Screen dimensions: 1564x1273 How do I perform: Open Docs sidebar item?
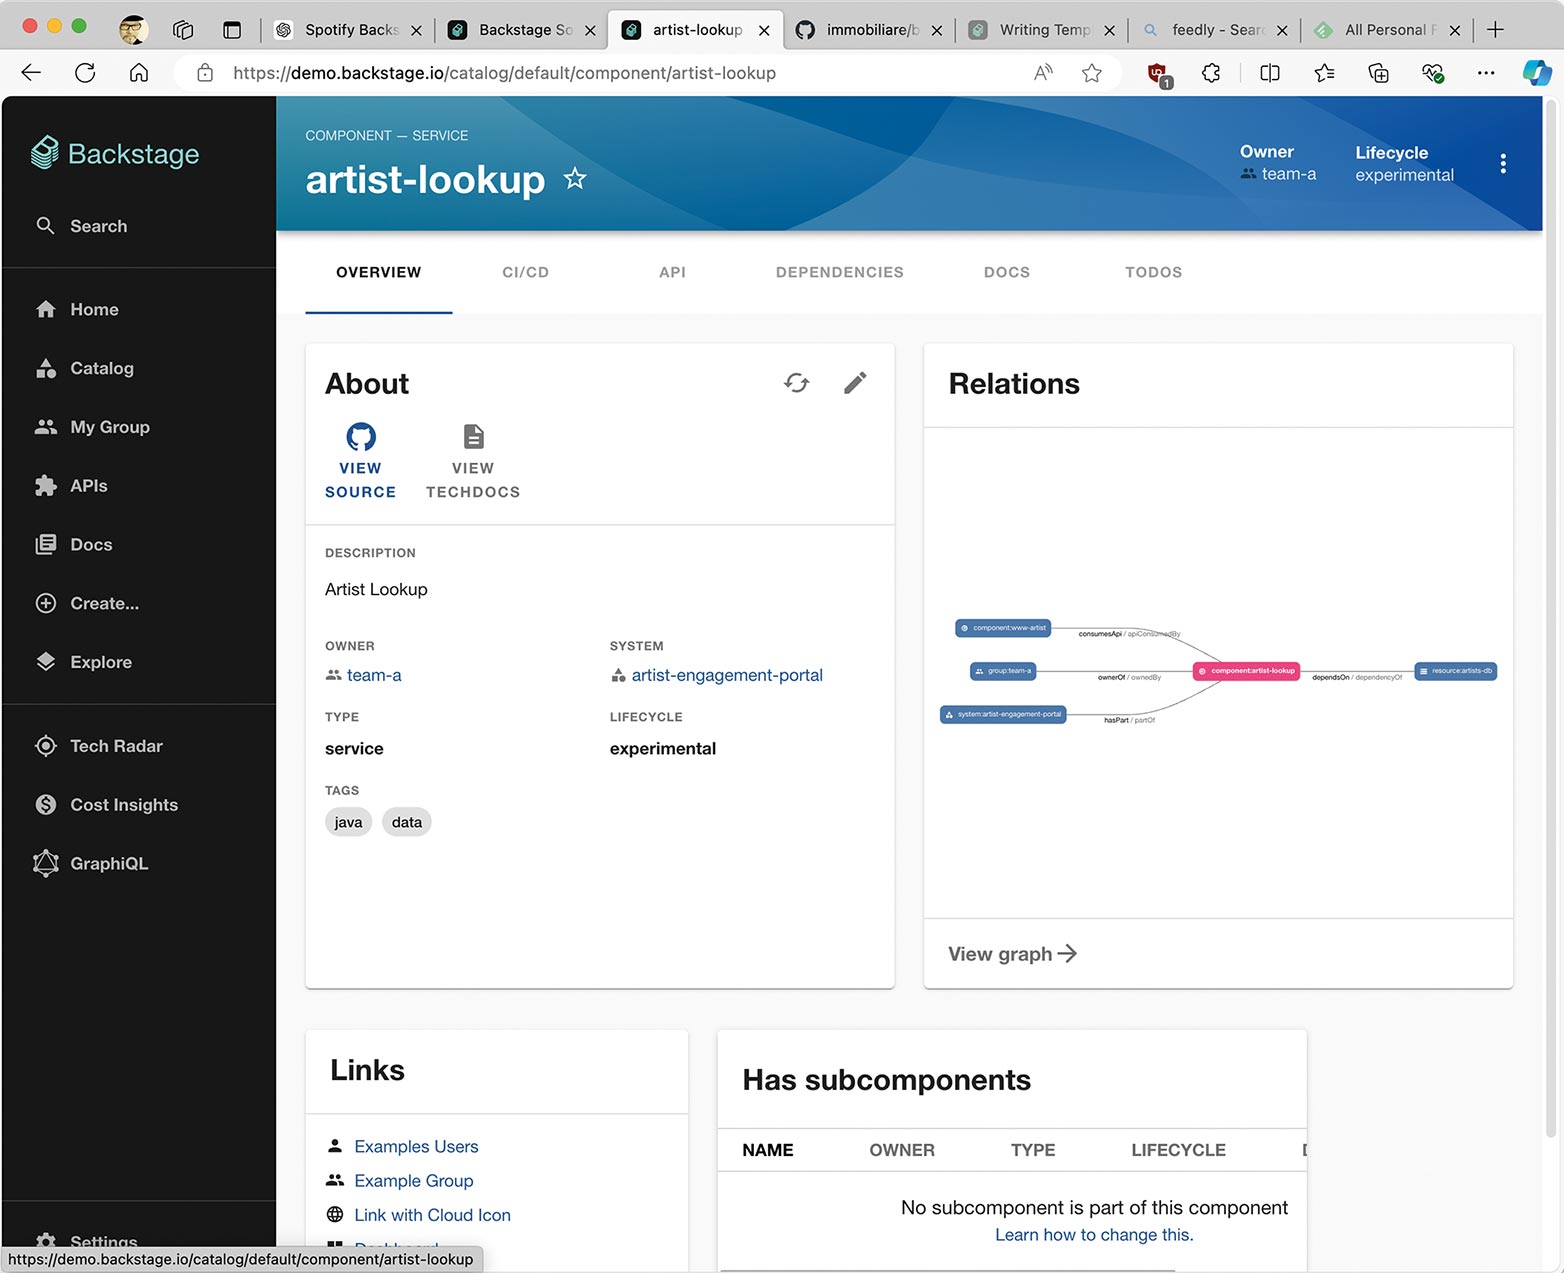click(73, 545)
